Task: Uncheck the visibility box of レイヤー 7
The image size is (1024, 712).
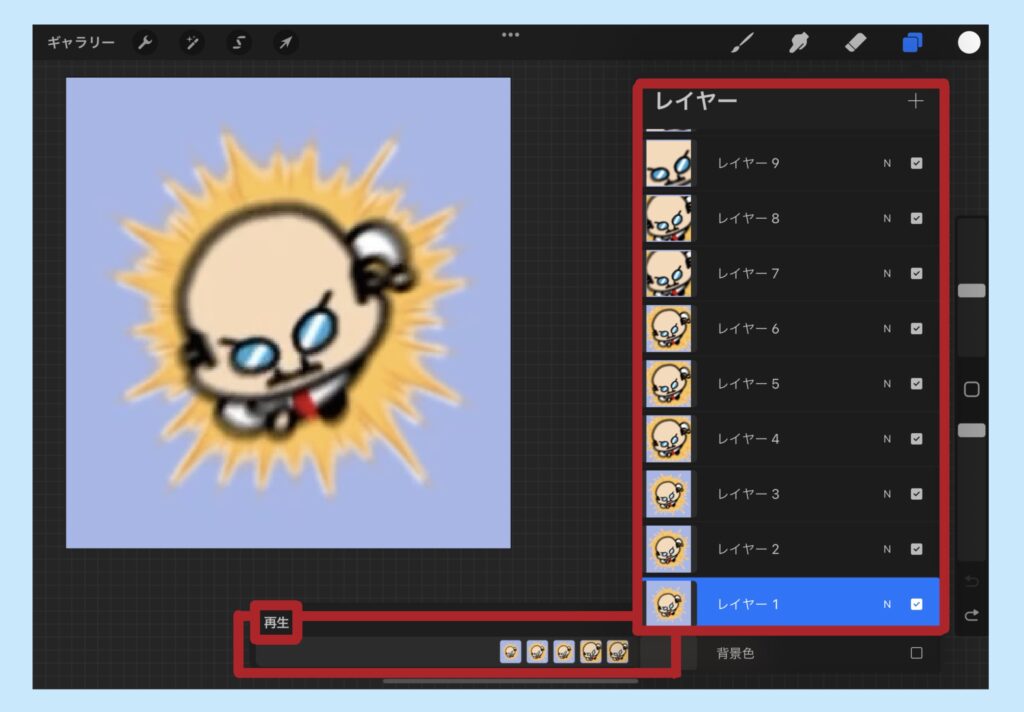Action: click(917, 274)
